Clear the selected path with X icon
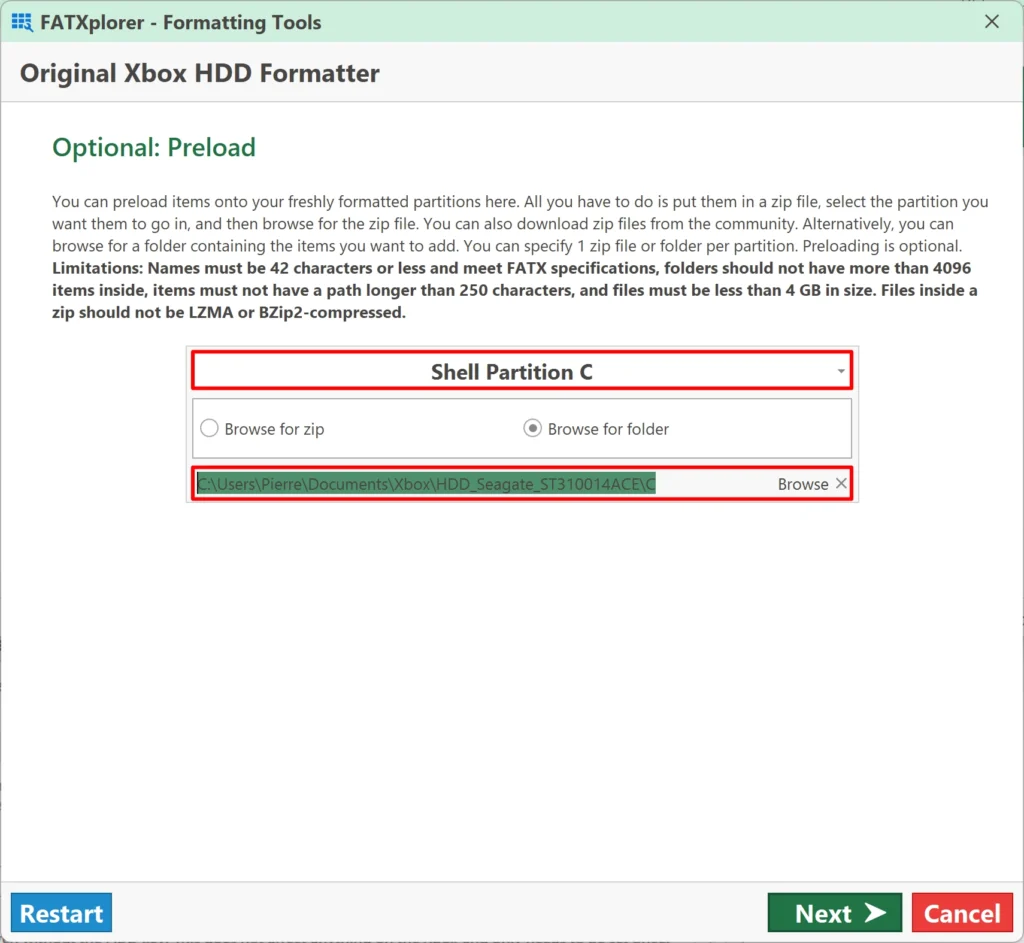The width and height of the screenshot is (1024, 943). pyautogui.click(x=841, y=483)
